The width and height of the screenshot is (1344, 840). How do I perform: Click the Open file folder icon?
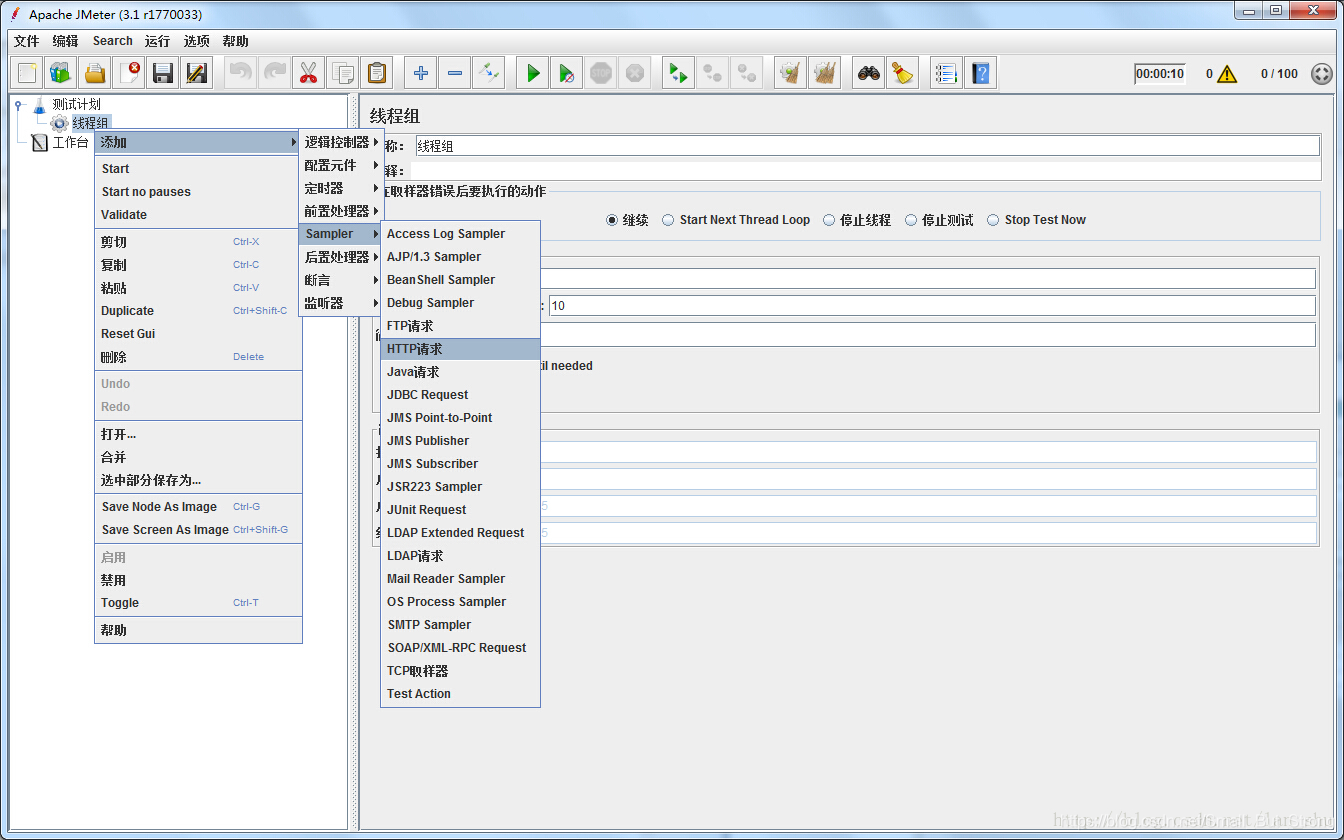tap(95, 73)
